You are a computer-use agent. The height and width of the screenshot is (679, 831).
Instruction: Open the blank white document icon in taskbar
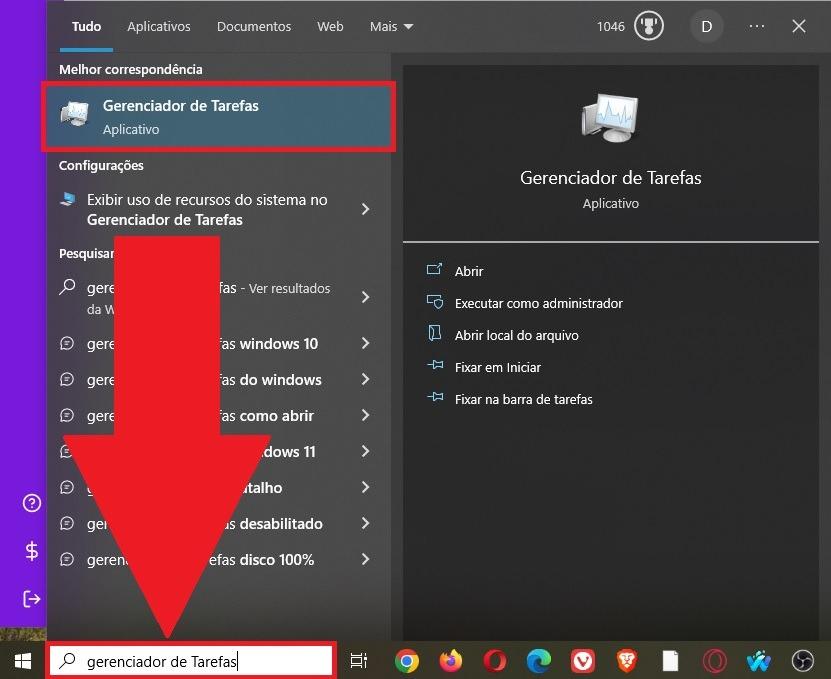[x=670, y=661]
